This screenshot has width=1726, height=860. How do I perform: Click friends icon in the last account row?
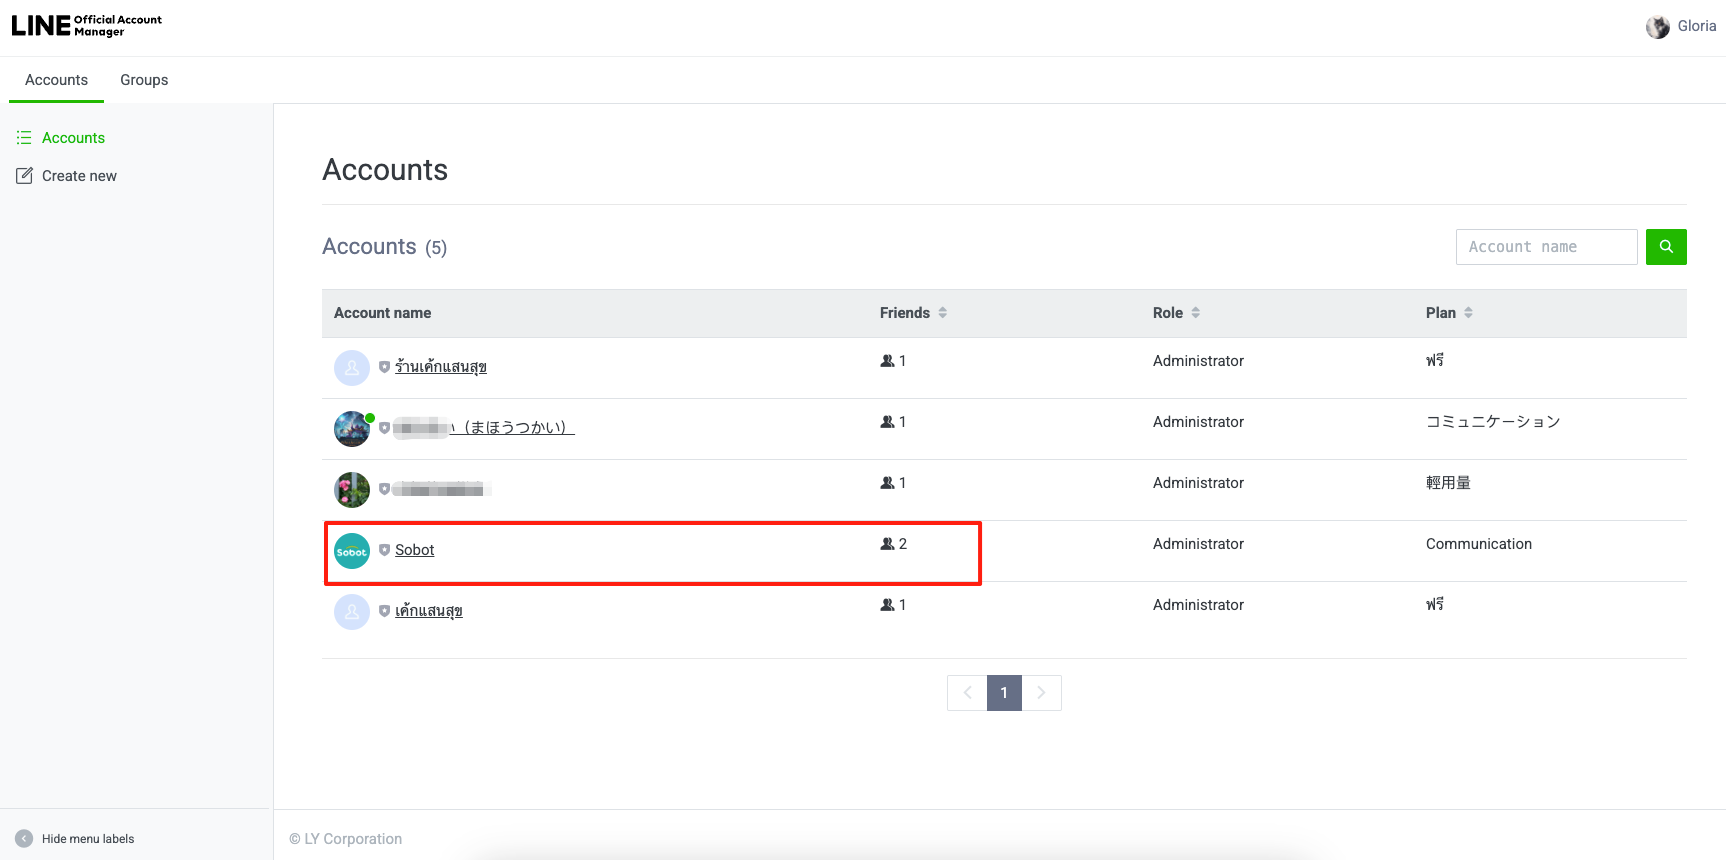point(887,605)
